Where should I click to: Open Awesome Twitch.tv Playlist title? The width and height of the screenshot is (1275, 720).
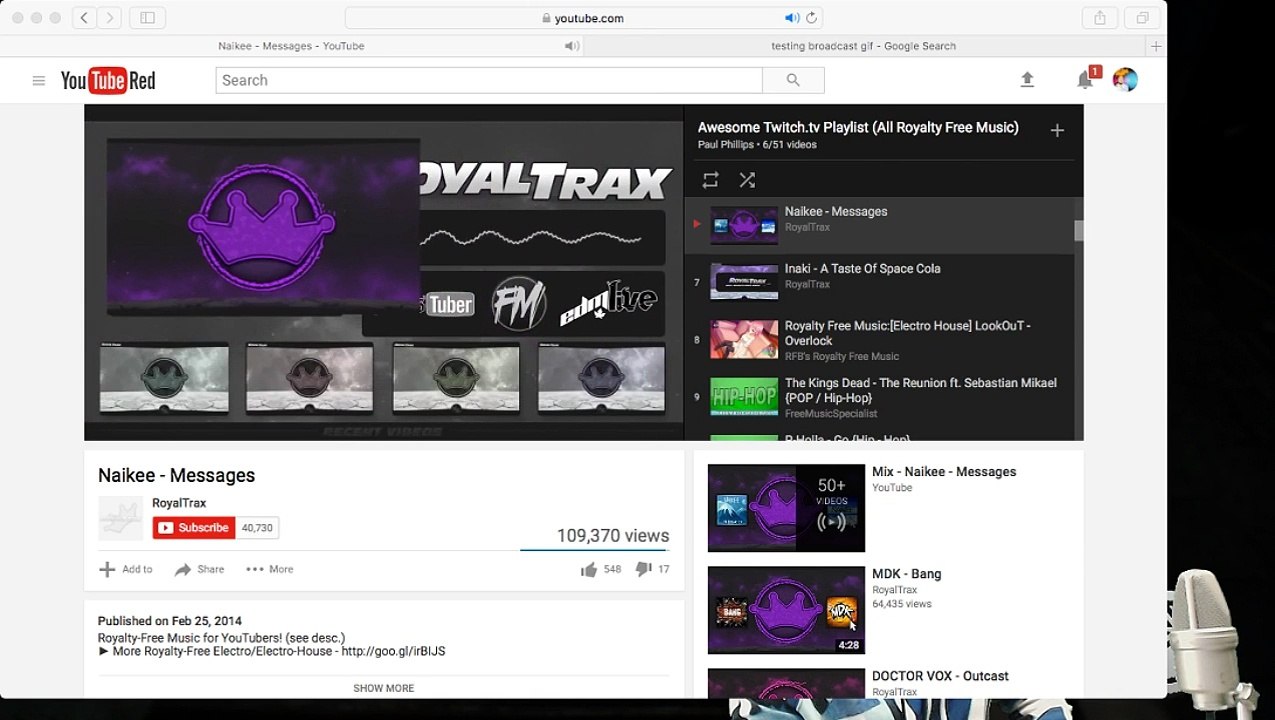tap(858, 127)
